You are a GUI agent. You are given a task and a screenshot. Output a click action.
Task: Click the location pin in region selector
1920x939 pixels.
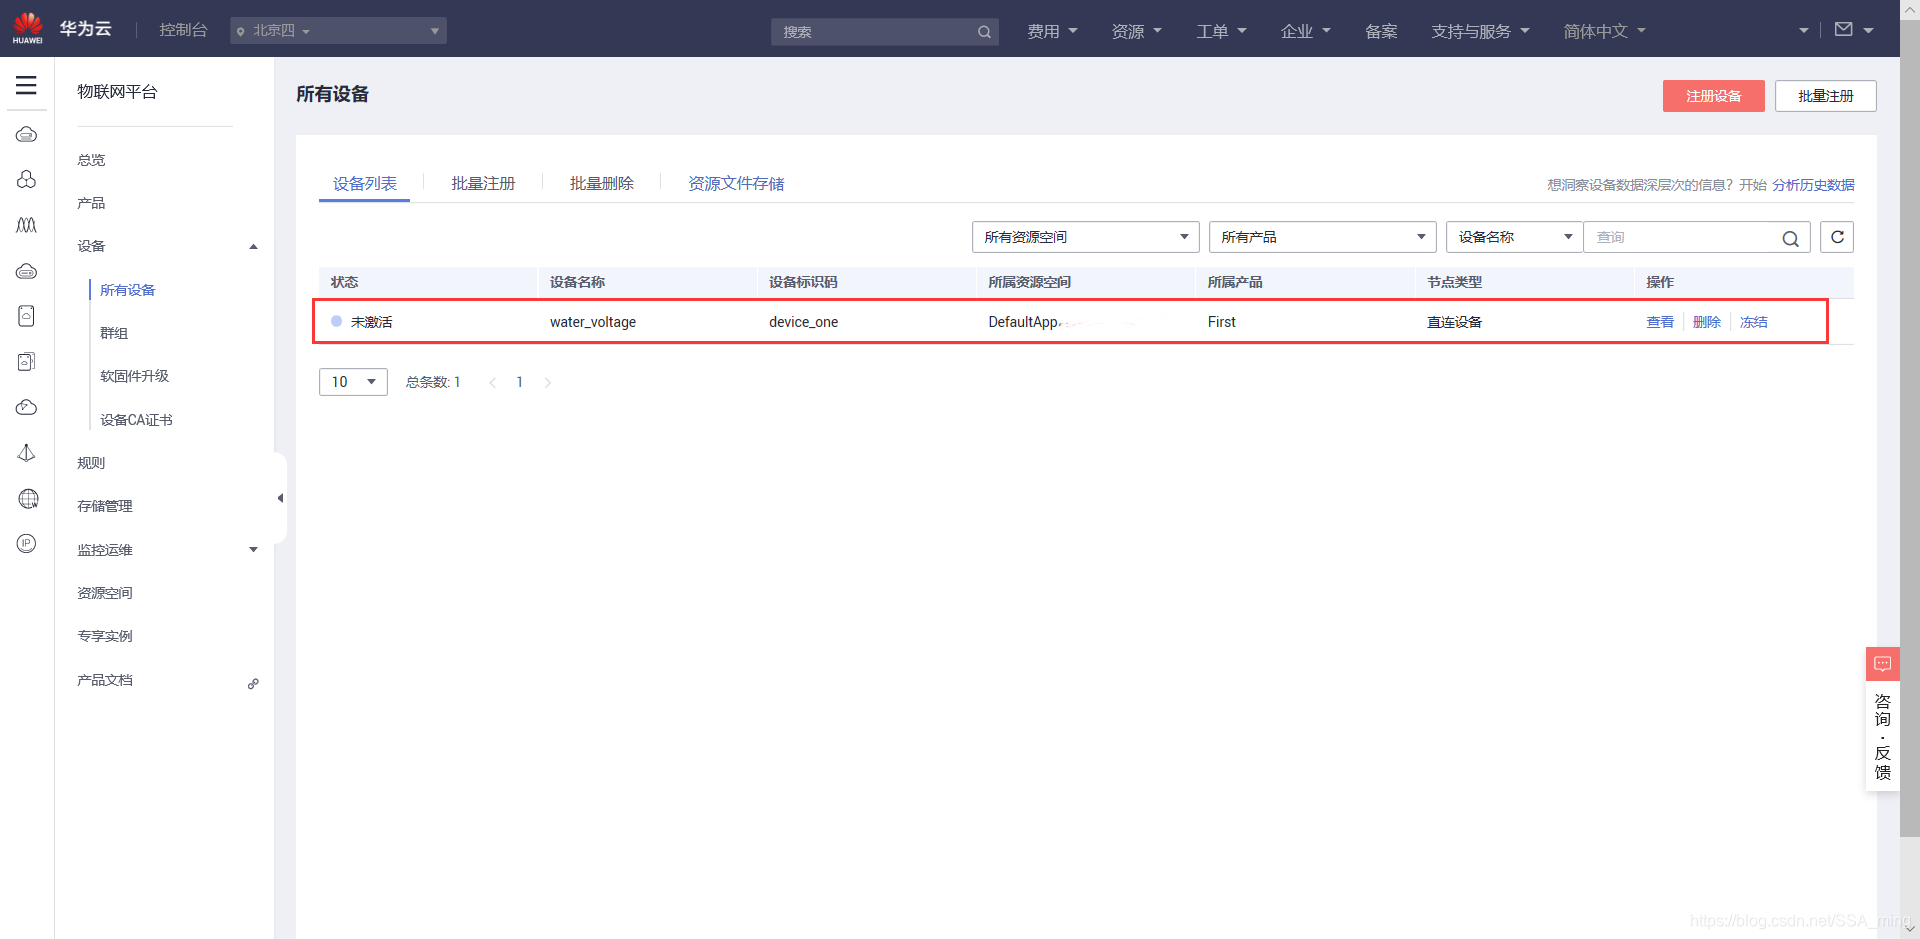pos(241,32)
